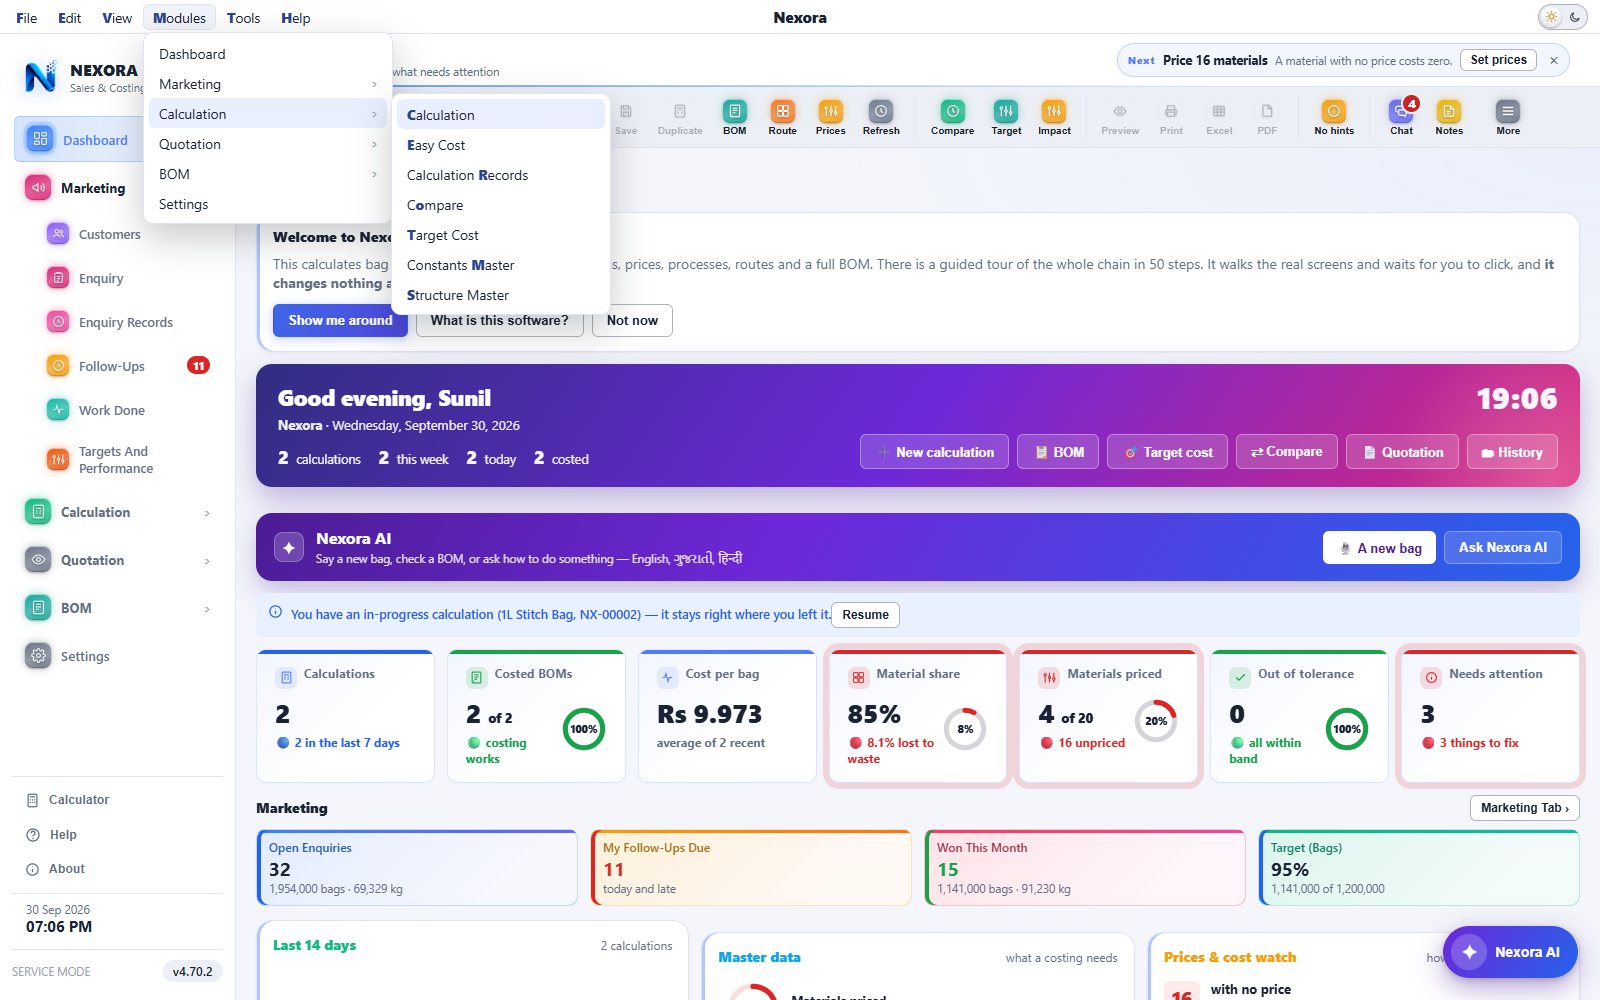Click the Route toolbar icon
The width and height of the screenshot is (1600, 1000).
click(782, 117)
